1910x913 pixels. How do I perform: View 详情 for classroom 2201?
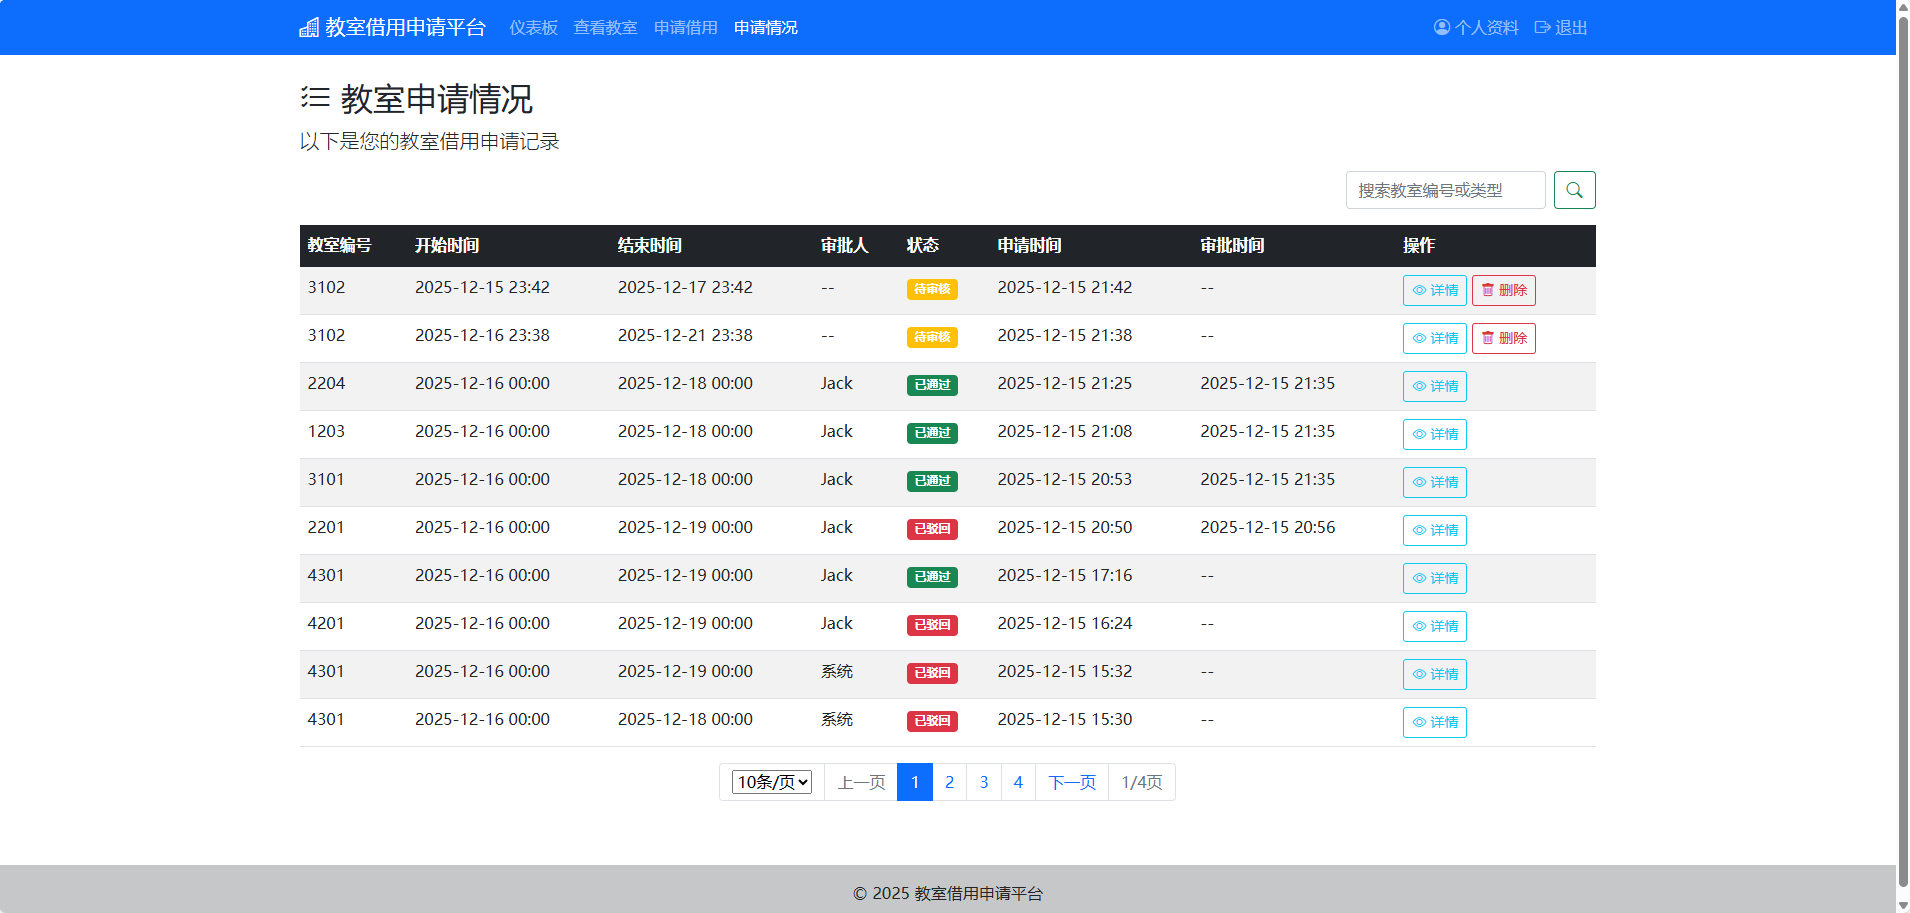[x=1434, y=530]
